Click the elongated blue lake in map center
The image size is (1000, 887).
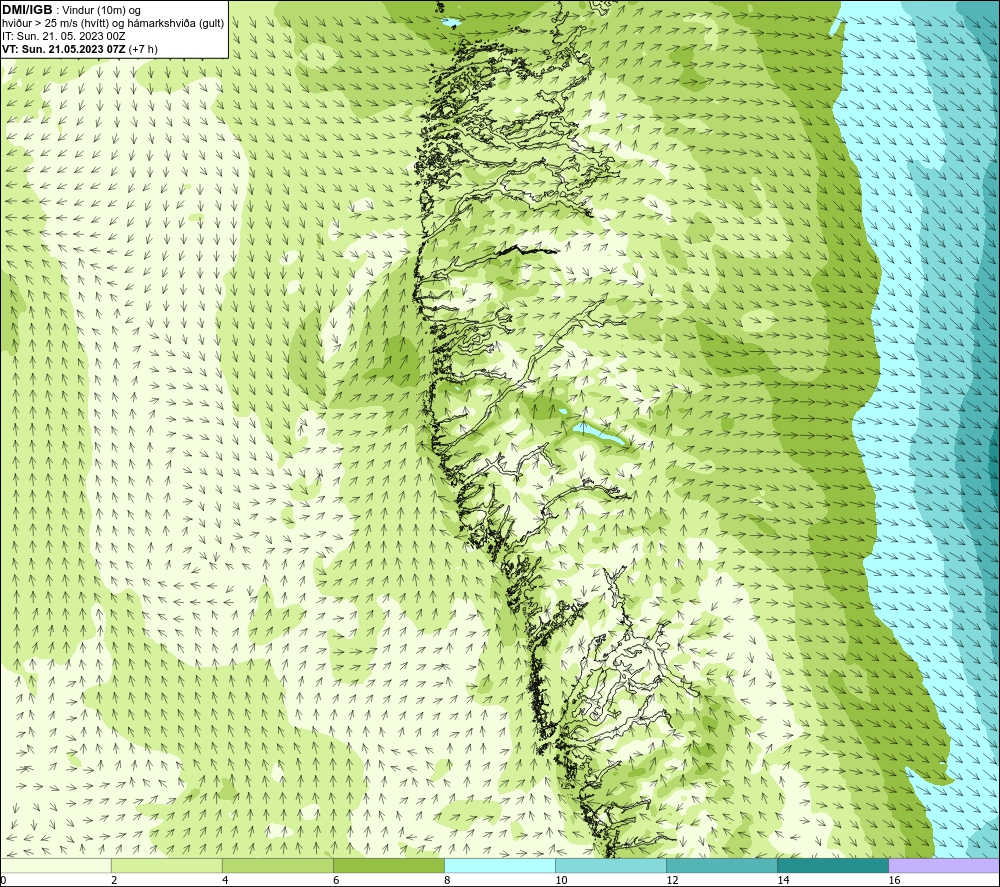[598, 433]
